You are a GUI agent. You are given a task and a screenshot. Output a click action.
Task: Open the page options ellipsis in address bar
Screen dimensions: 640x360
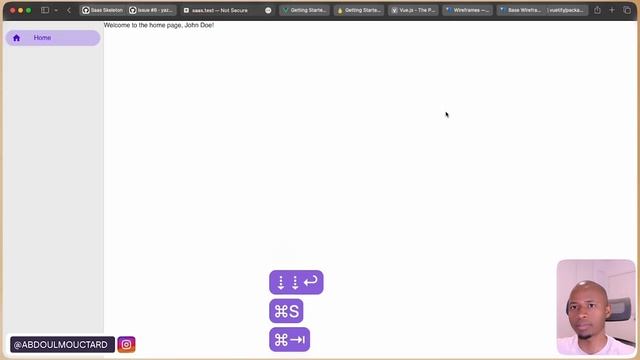tap(268, 10)
